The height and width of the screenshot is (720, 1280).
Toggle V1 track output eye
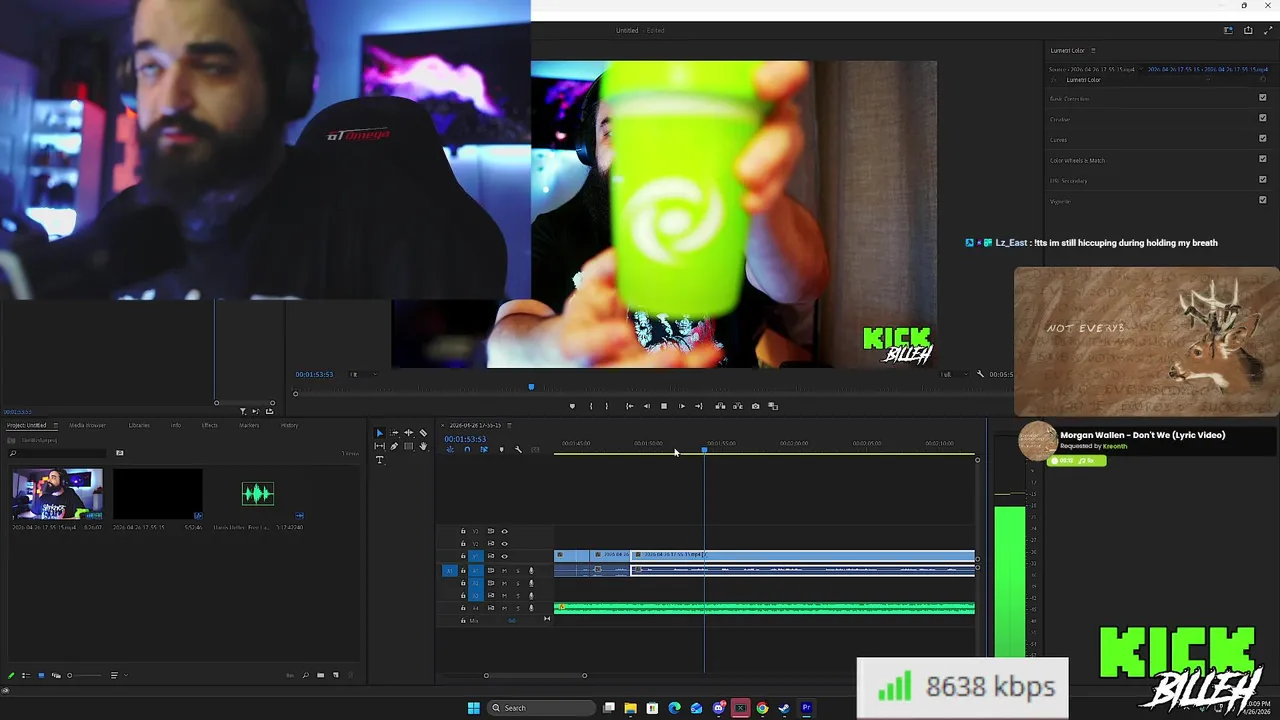(x=504, y=556)
